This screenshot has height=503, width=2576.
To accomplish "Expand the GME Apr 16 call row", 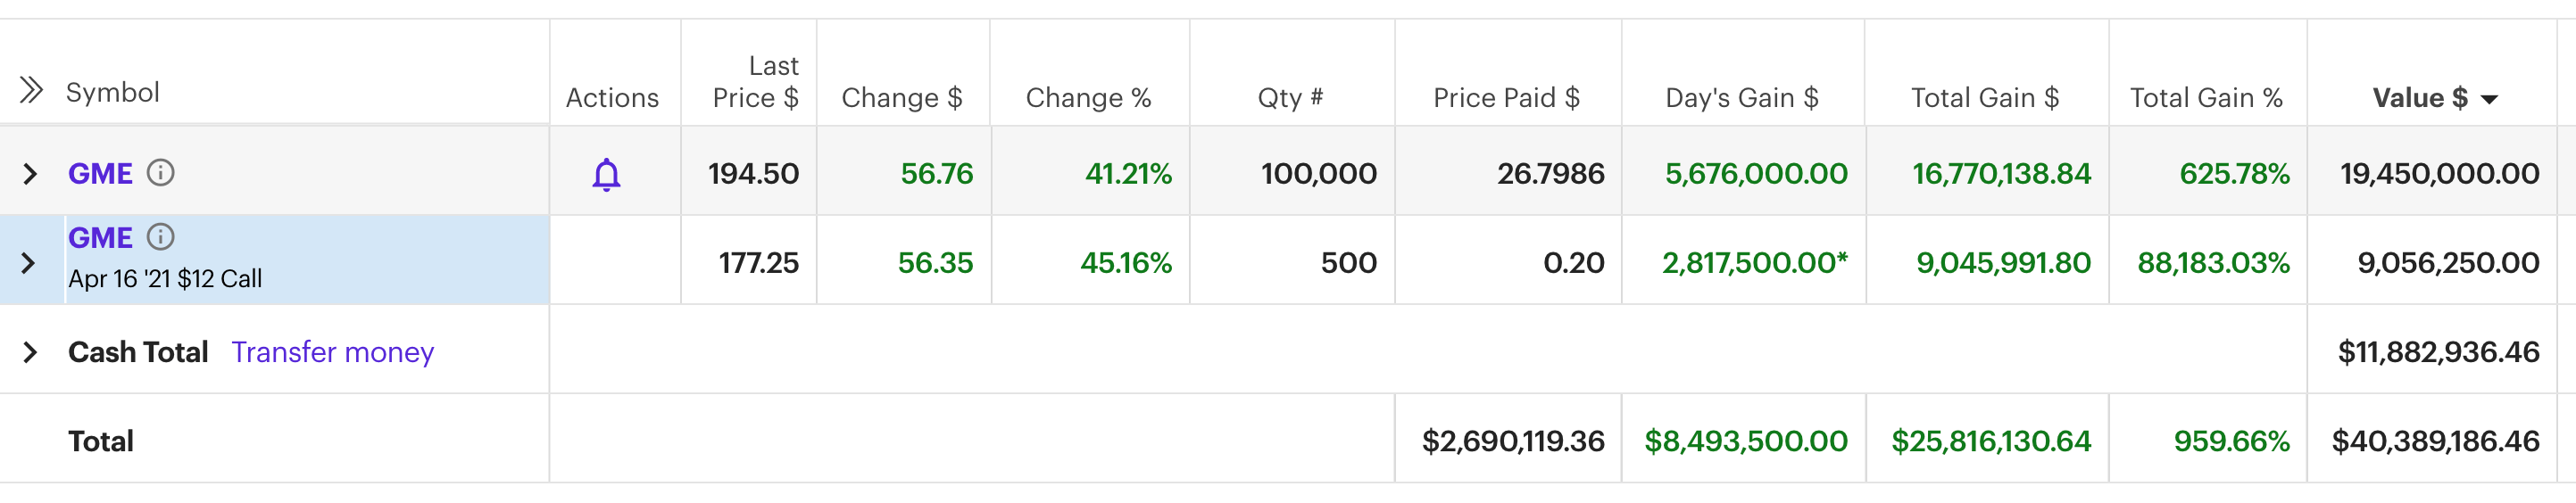I will click(x=28, y=263).
